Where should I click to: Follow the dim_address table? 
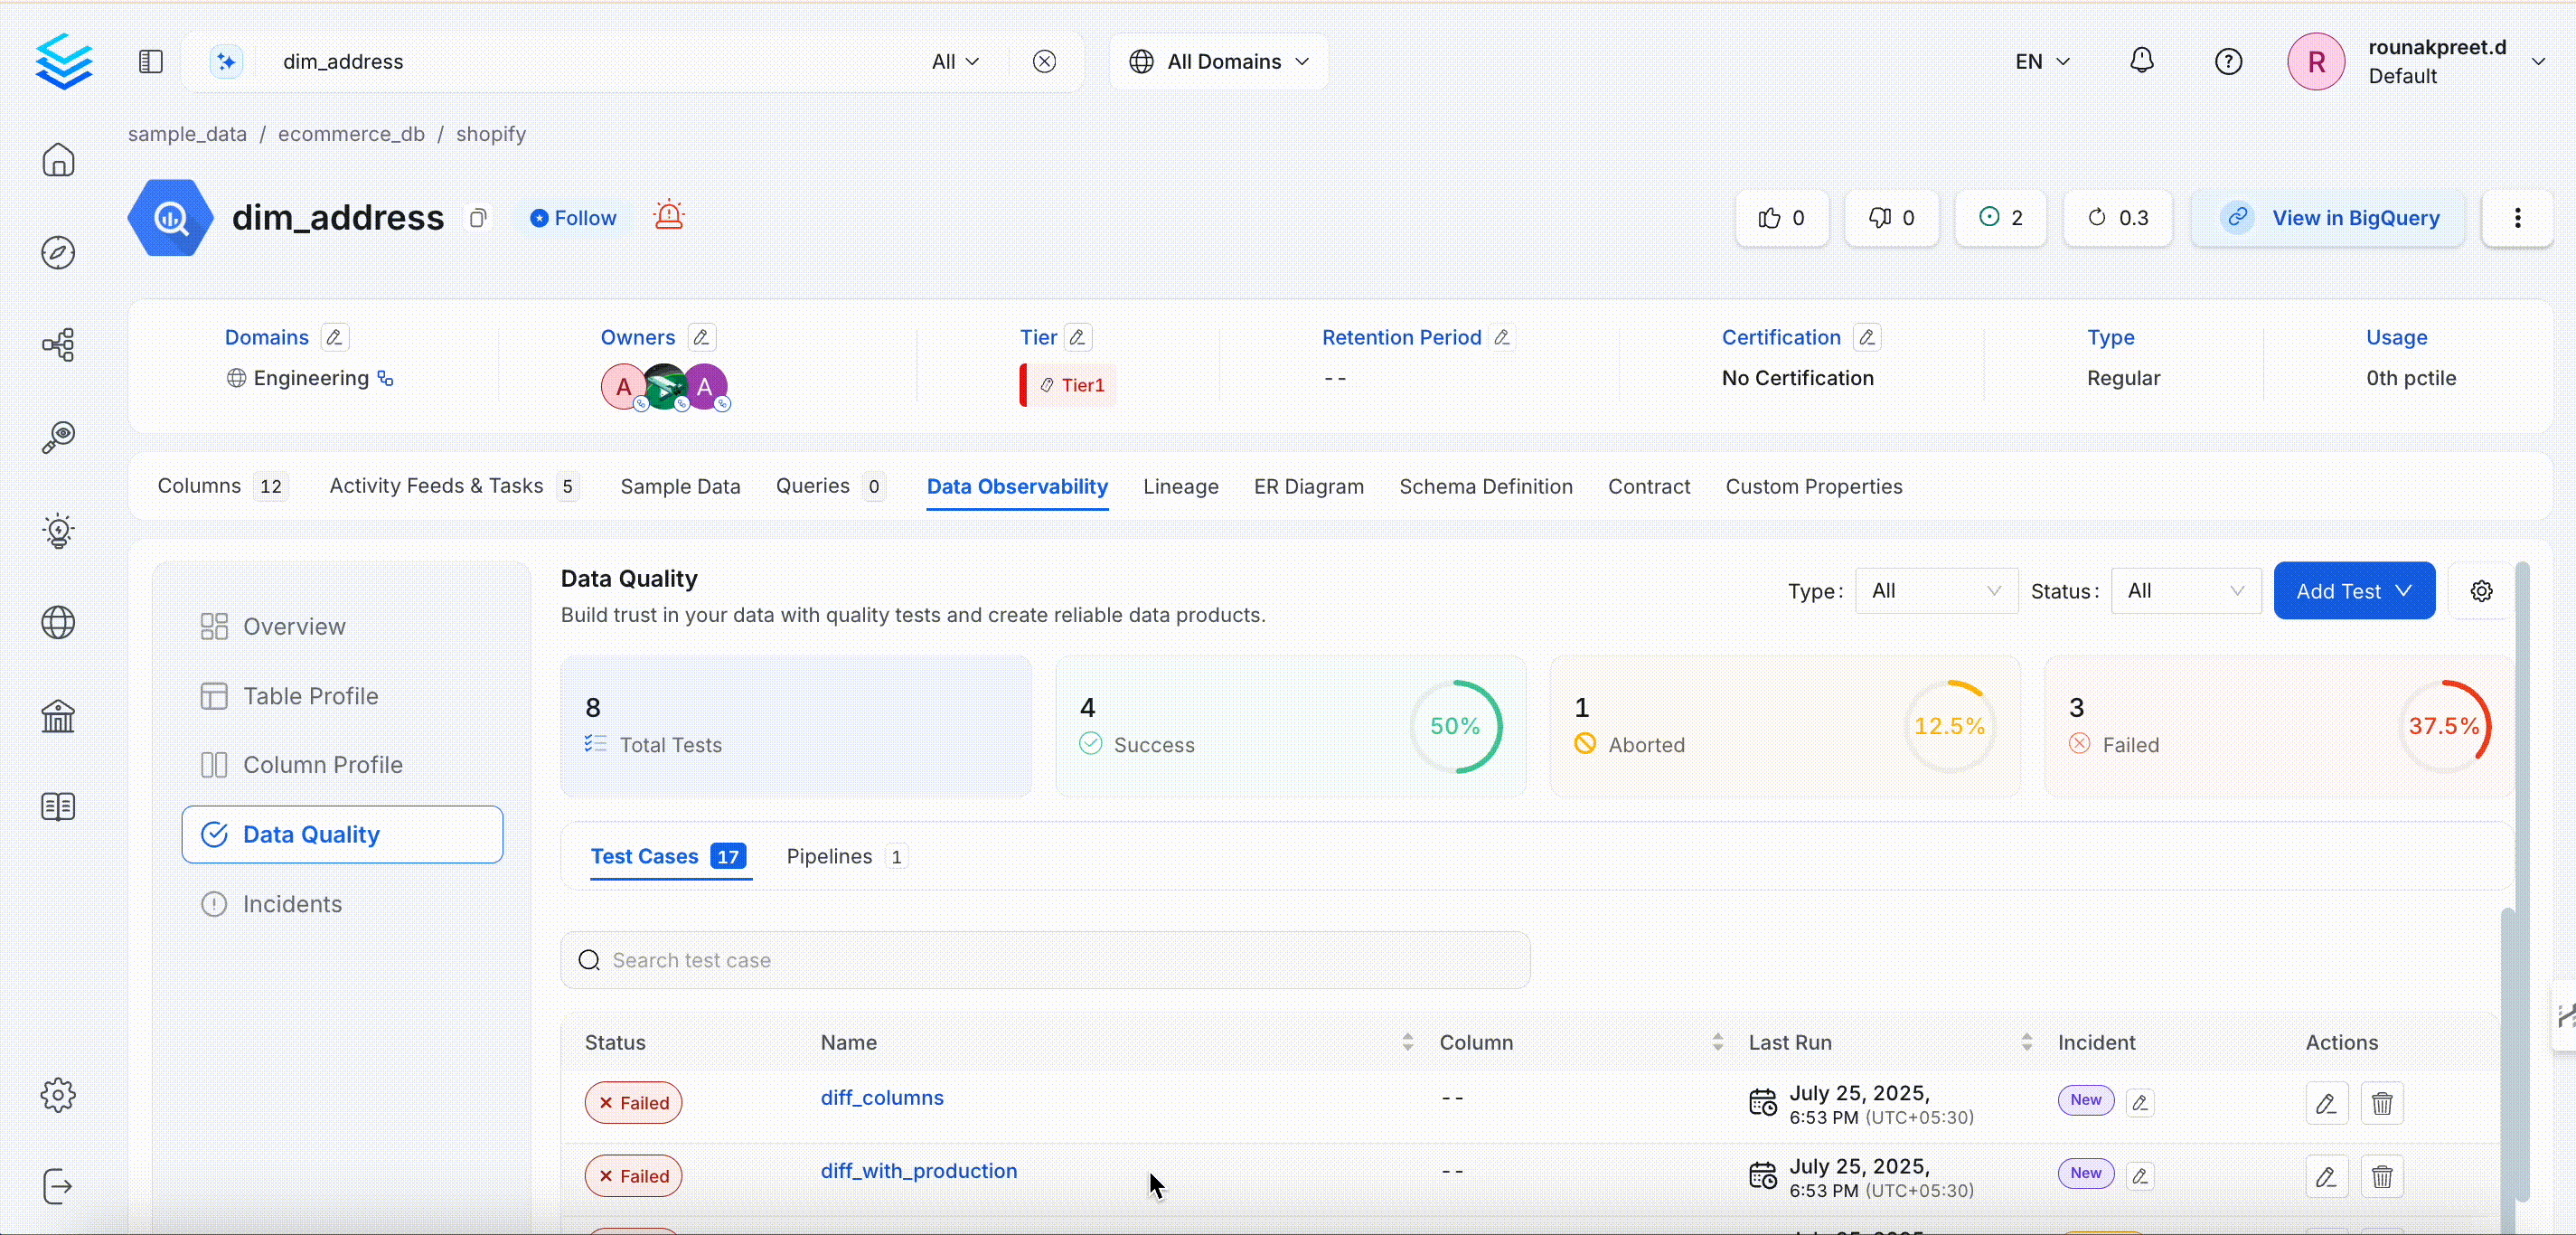tap(573, 218)
